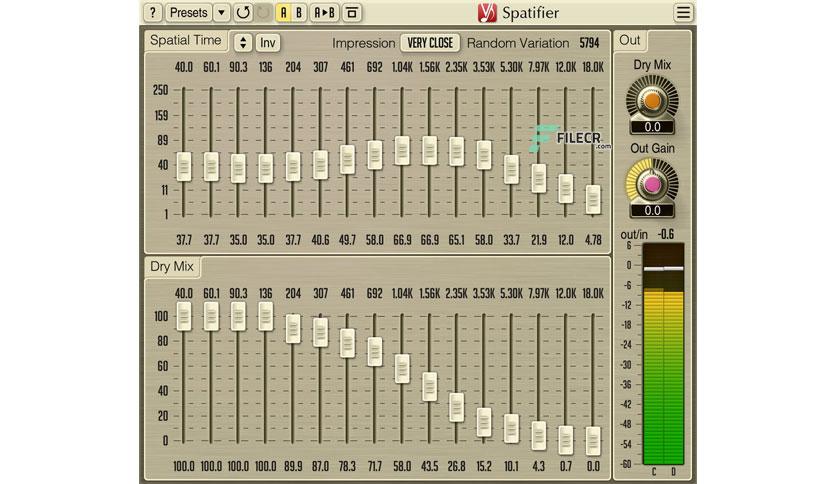The height and width of the screenshot is (484, 836).
Task: Open the hamburger main menu
Action: point(683,13)
